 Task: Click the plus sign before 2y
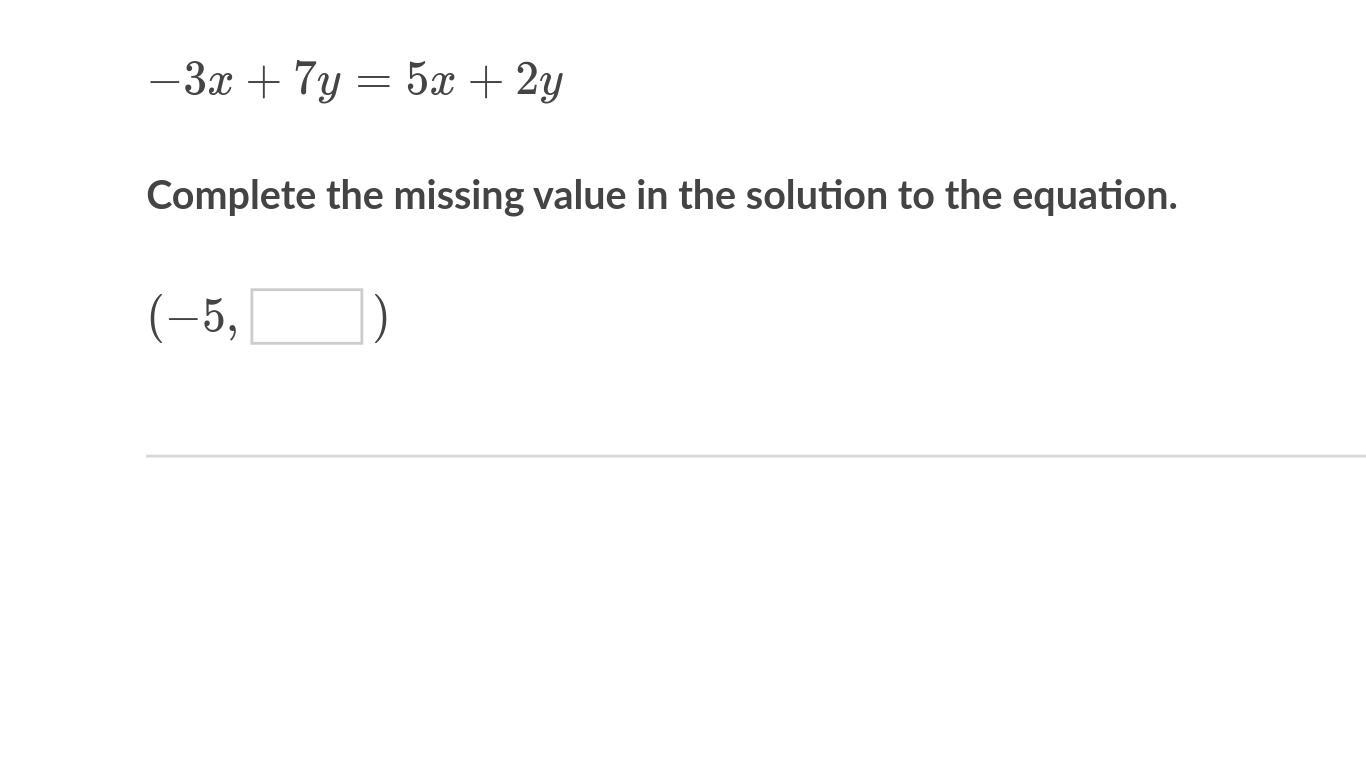485,81
